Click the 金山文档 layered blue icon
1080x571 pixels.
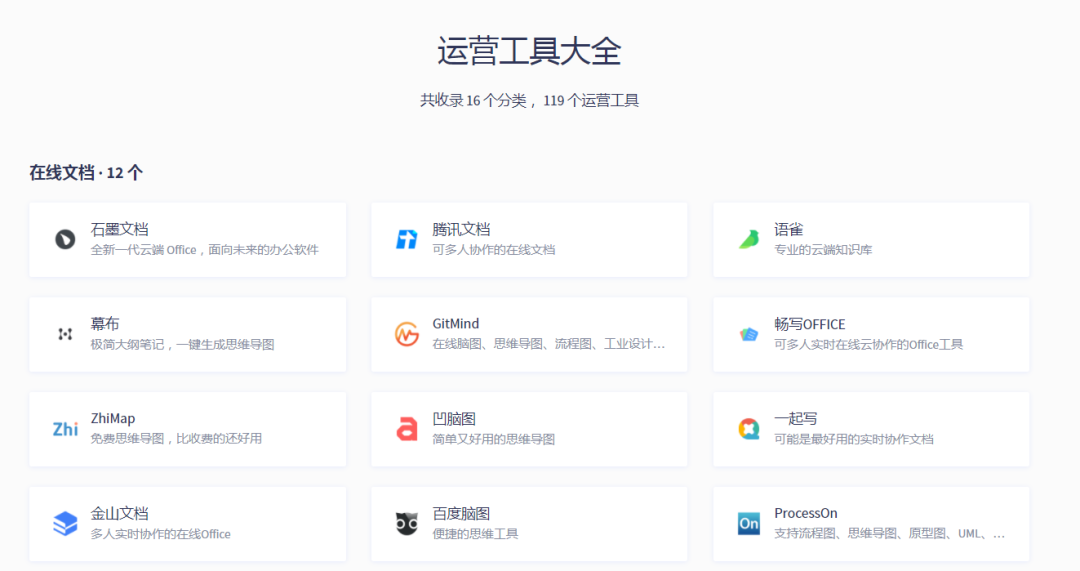pyautogui.click(x=65, y=523)
